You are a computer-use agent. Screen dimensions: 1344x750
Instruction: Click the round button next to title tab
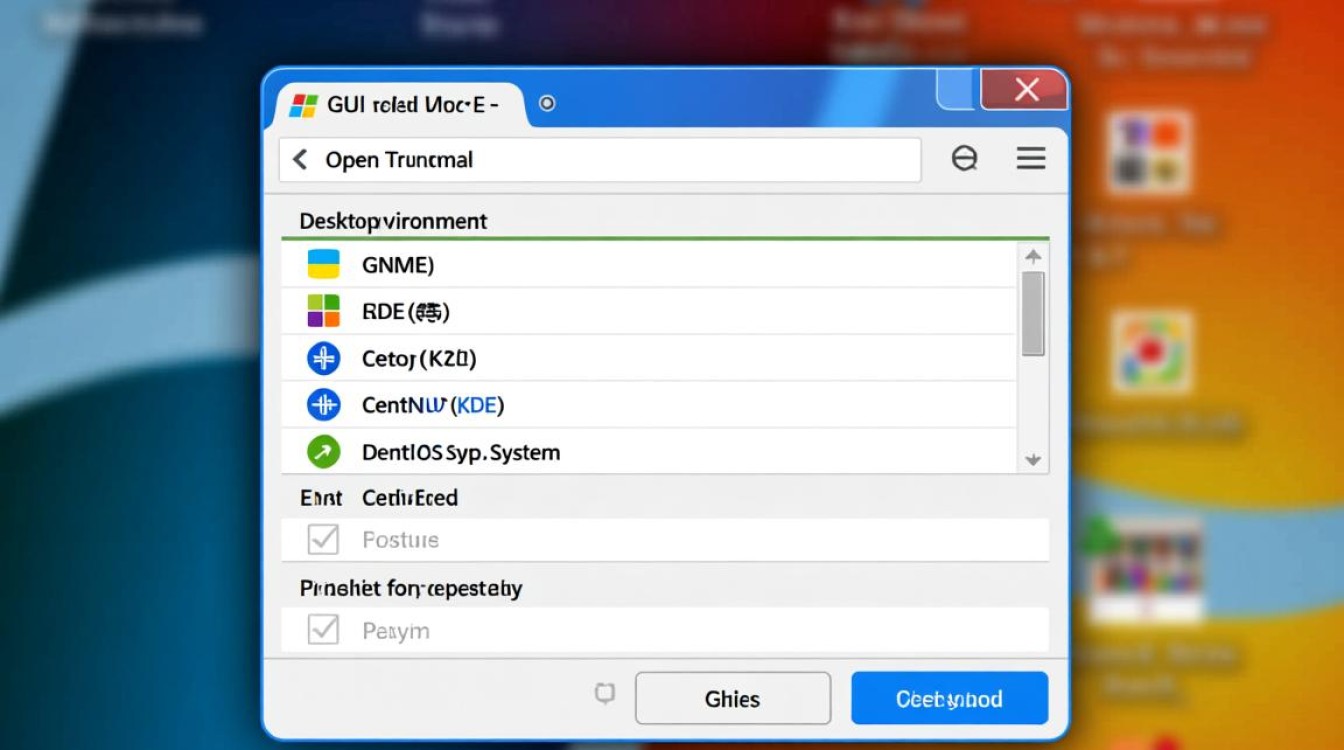547,103
